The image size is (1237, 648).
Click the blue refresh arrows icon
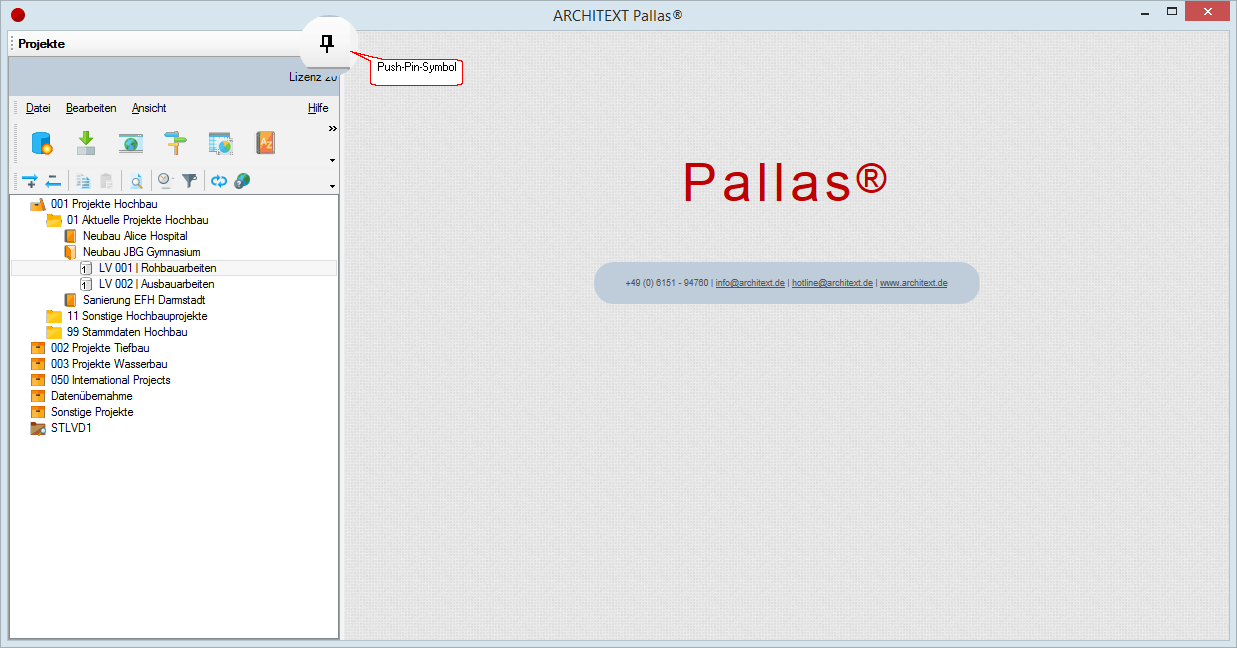click(x=219, y=181)
